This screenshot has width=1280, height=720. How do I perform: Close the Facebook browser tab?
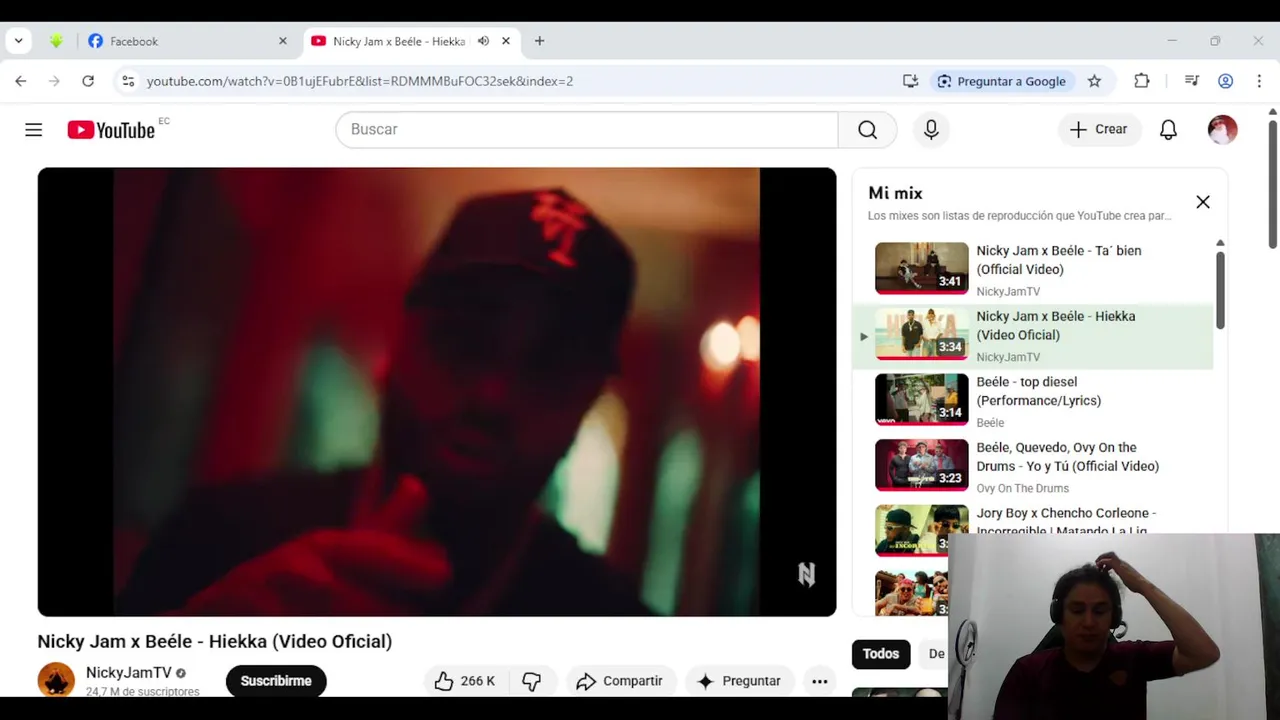pyautogui.click(x=283, y=41)
